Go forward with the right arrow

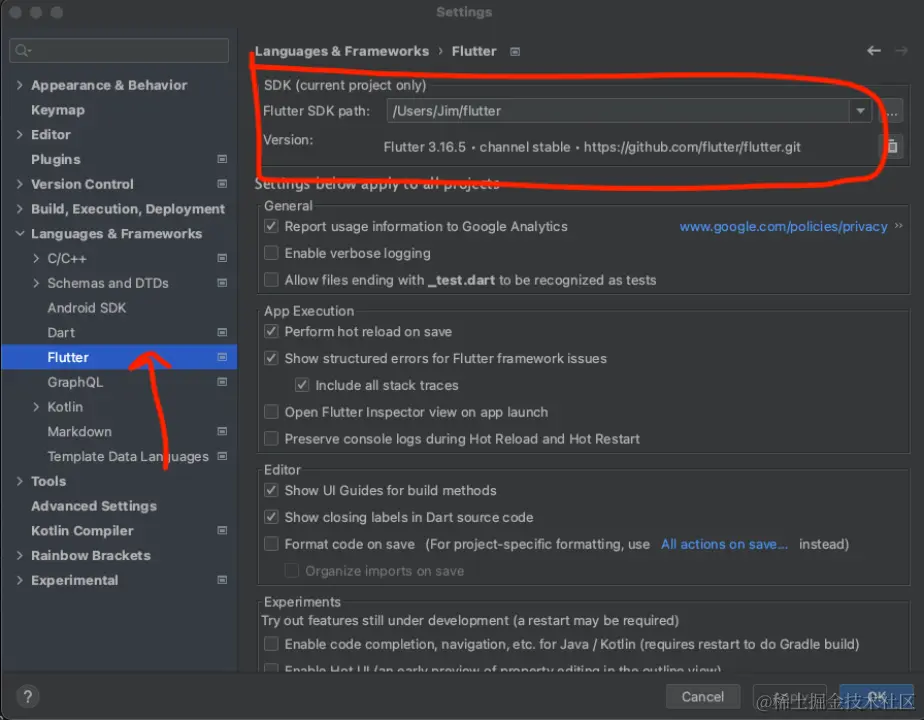[x=901, y=51]
